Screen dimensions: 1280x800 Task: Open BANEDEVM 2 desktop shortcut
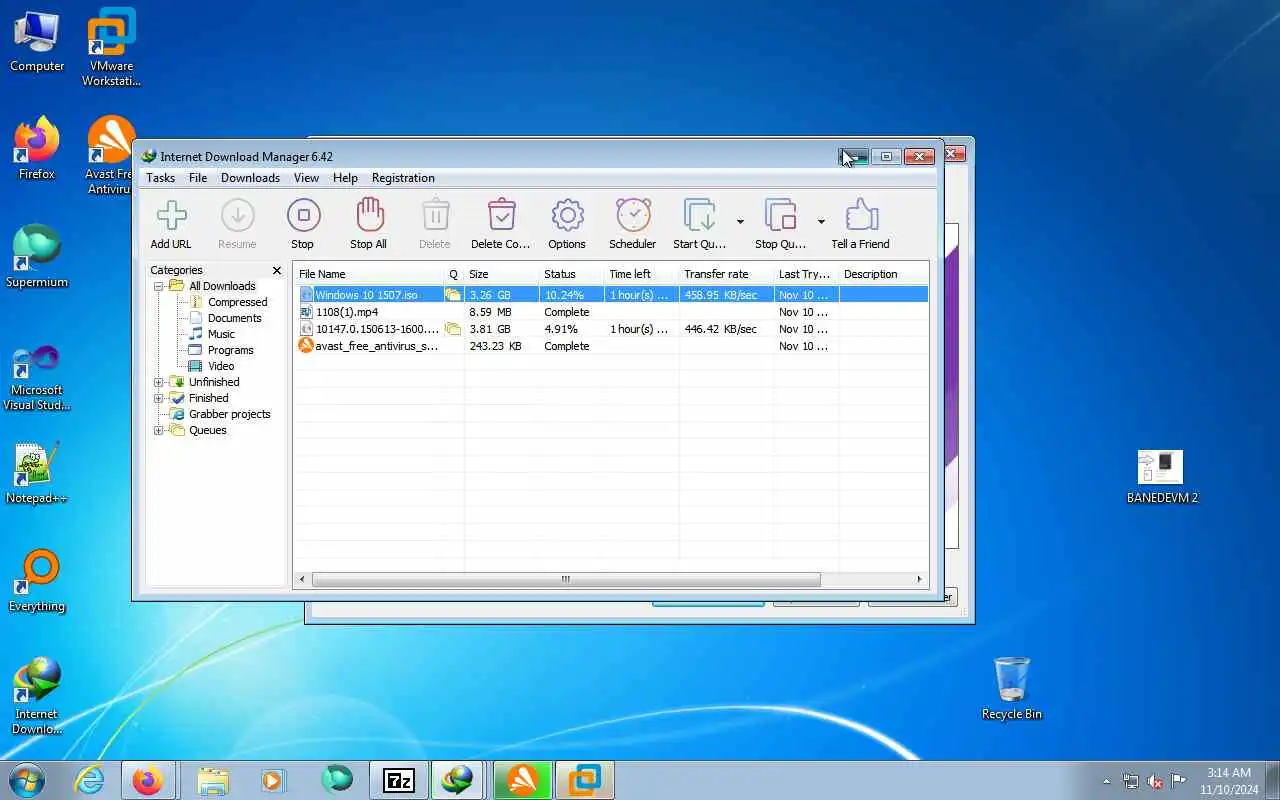[1162, 477]
